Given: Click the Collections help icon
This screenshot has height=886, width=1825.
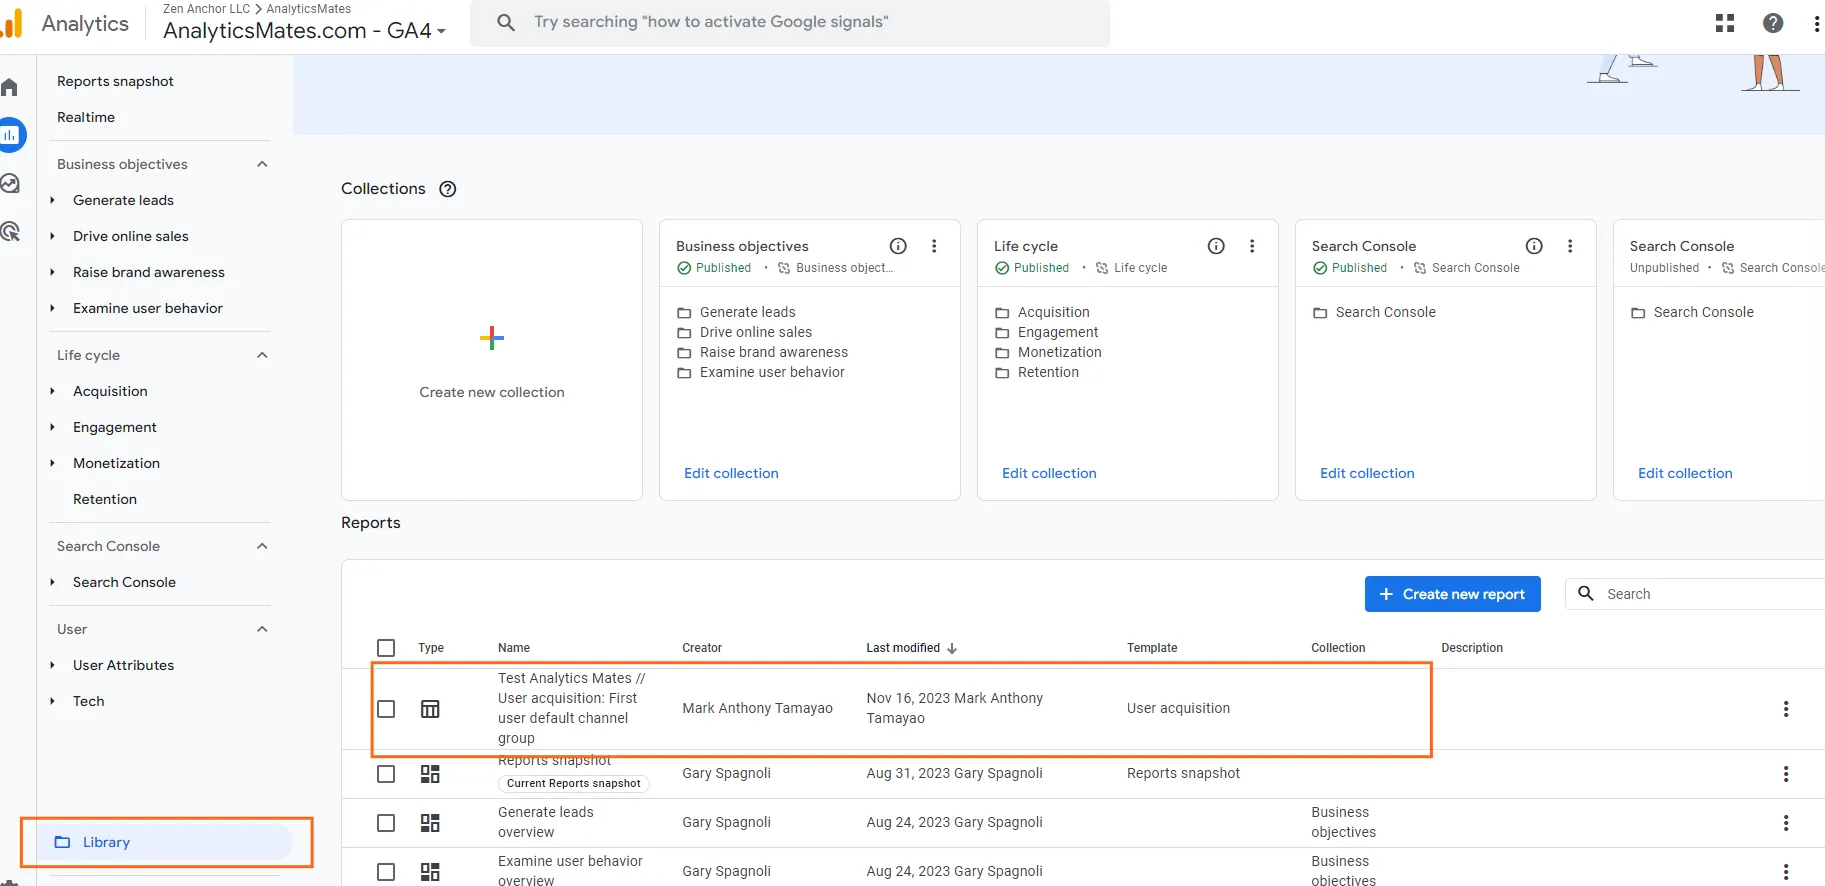Looking at the screenshot, I should [x=448, y=189].
